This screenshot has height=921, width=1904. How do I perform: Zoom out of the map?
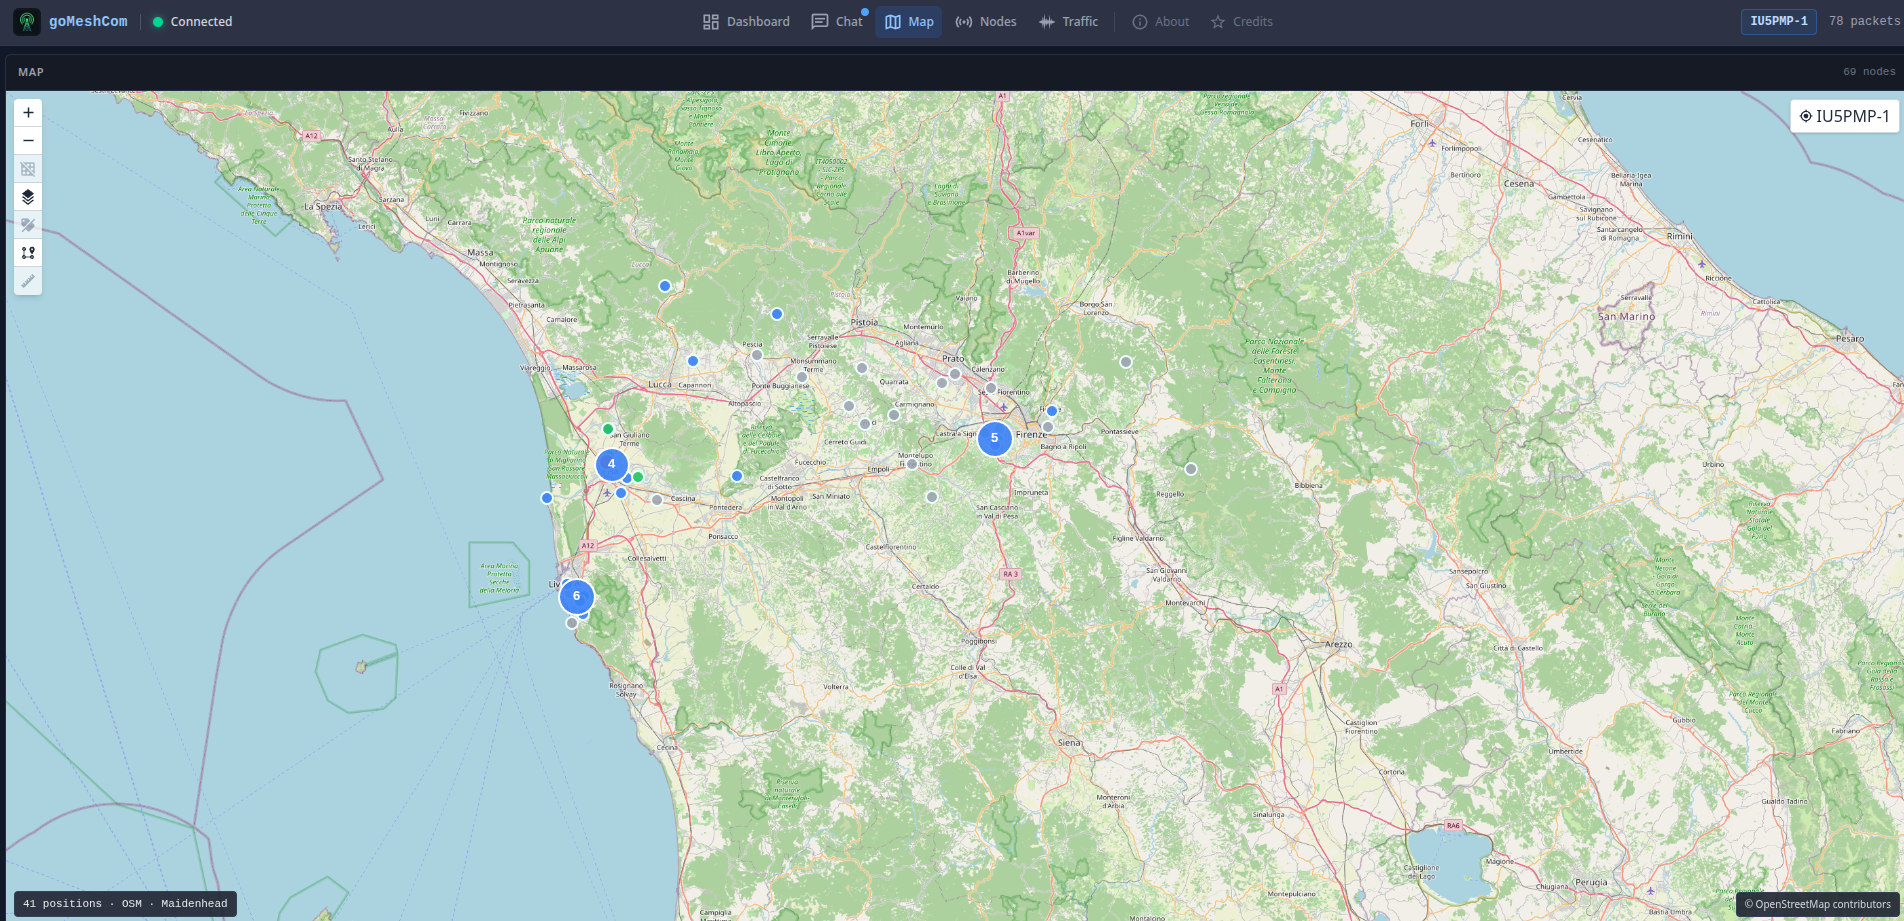(x=28, y=141)
